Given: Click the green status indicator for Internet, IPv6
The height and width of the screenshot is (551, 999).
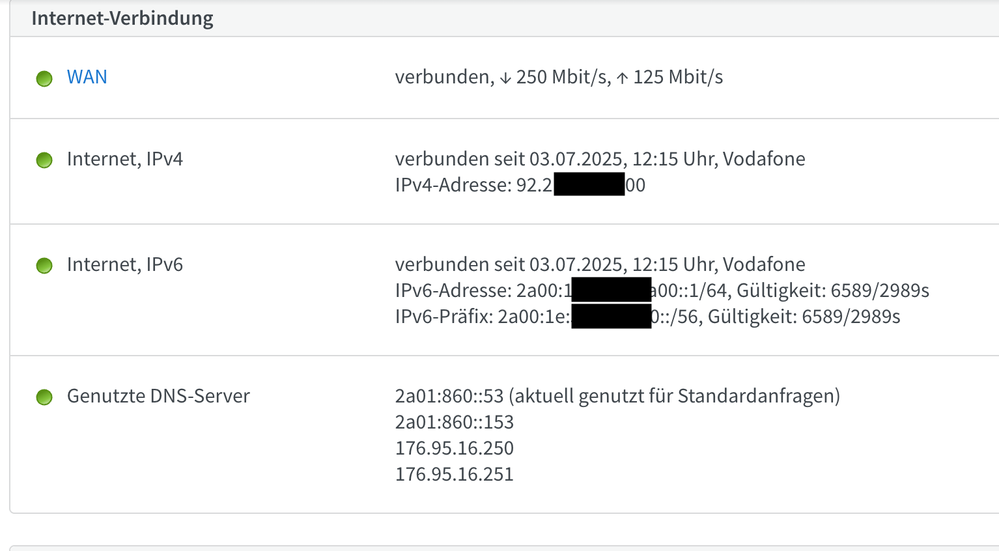Looking at the screenshot, I should [x=44, y=266].
